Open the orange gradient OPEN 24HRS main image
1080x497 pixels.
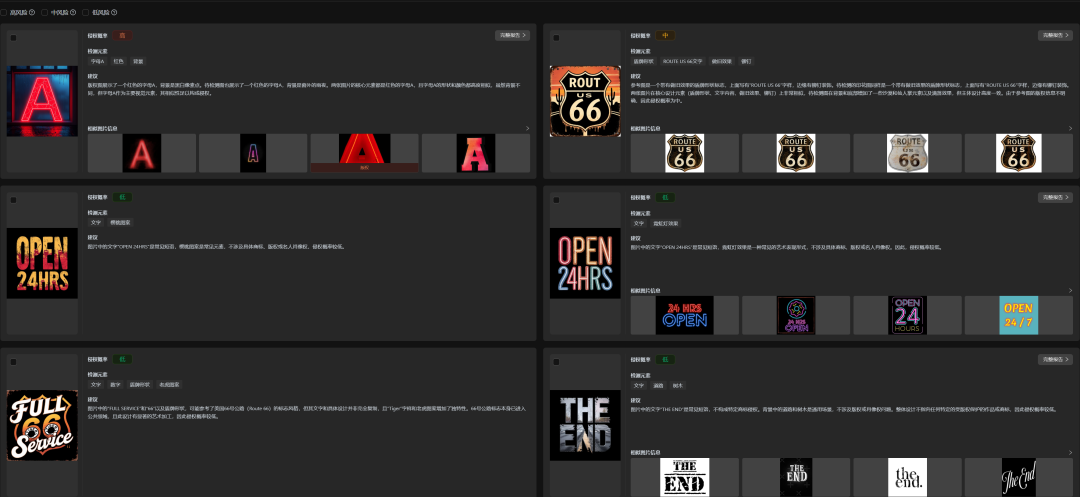(42, 263)
